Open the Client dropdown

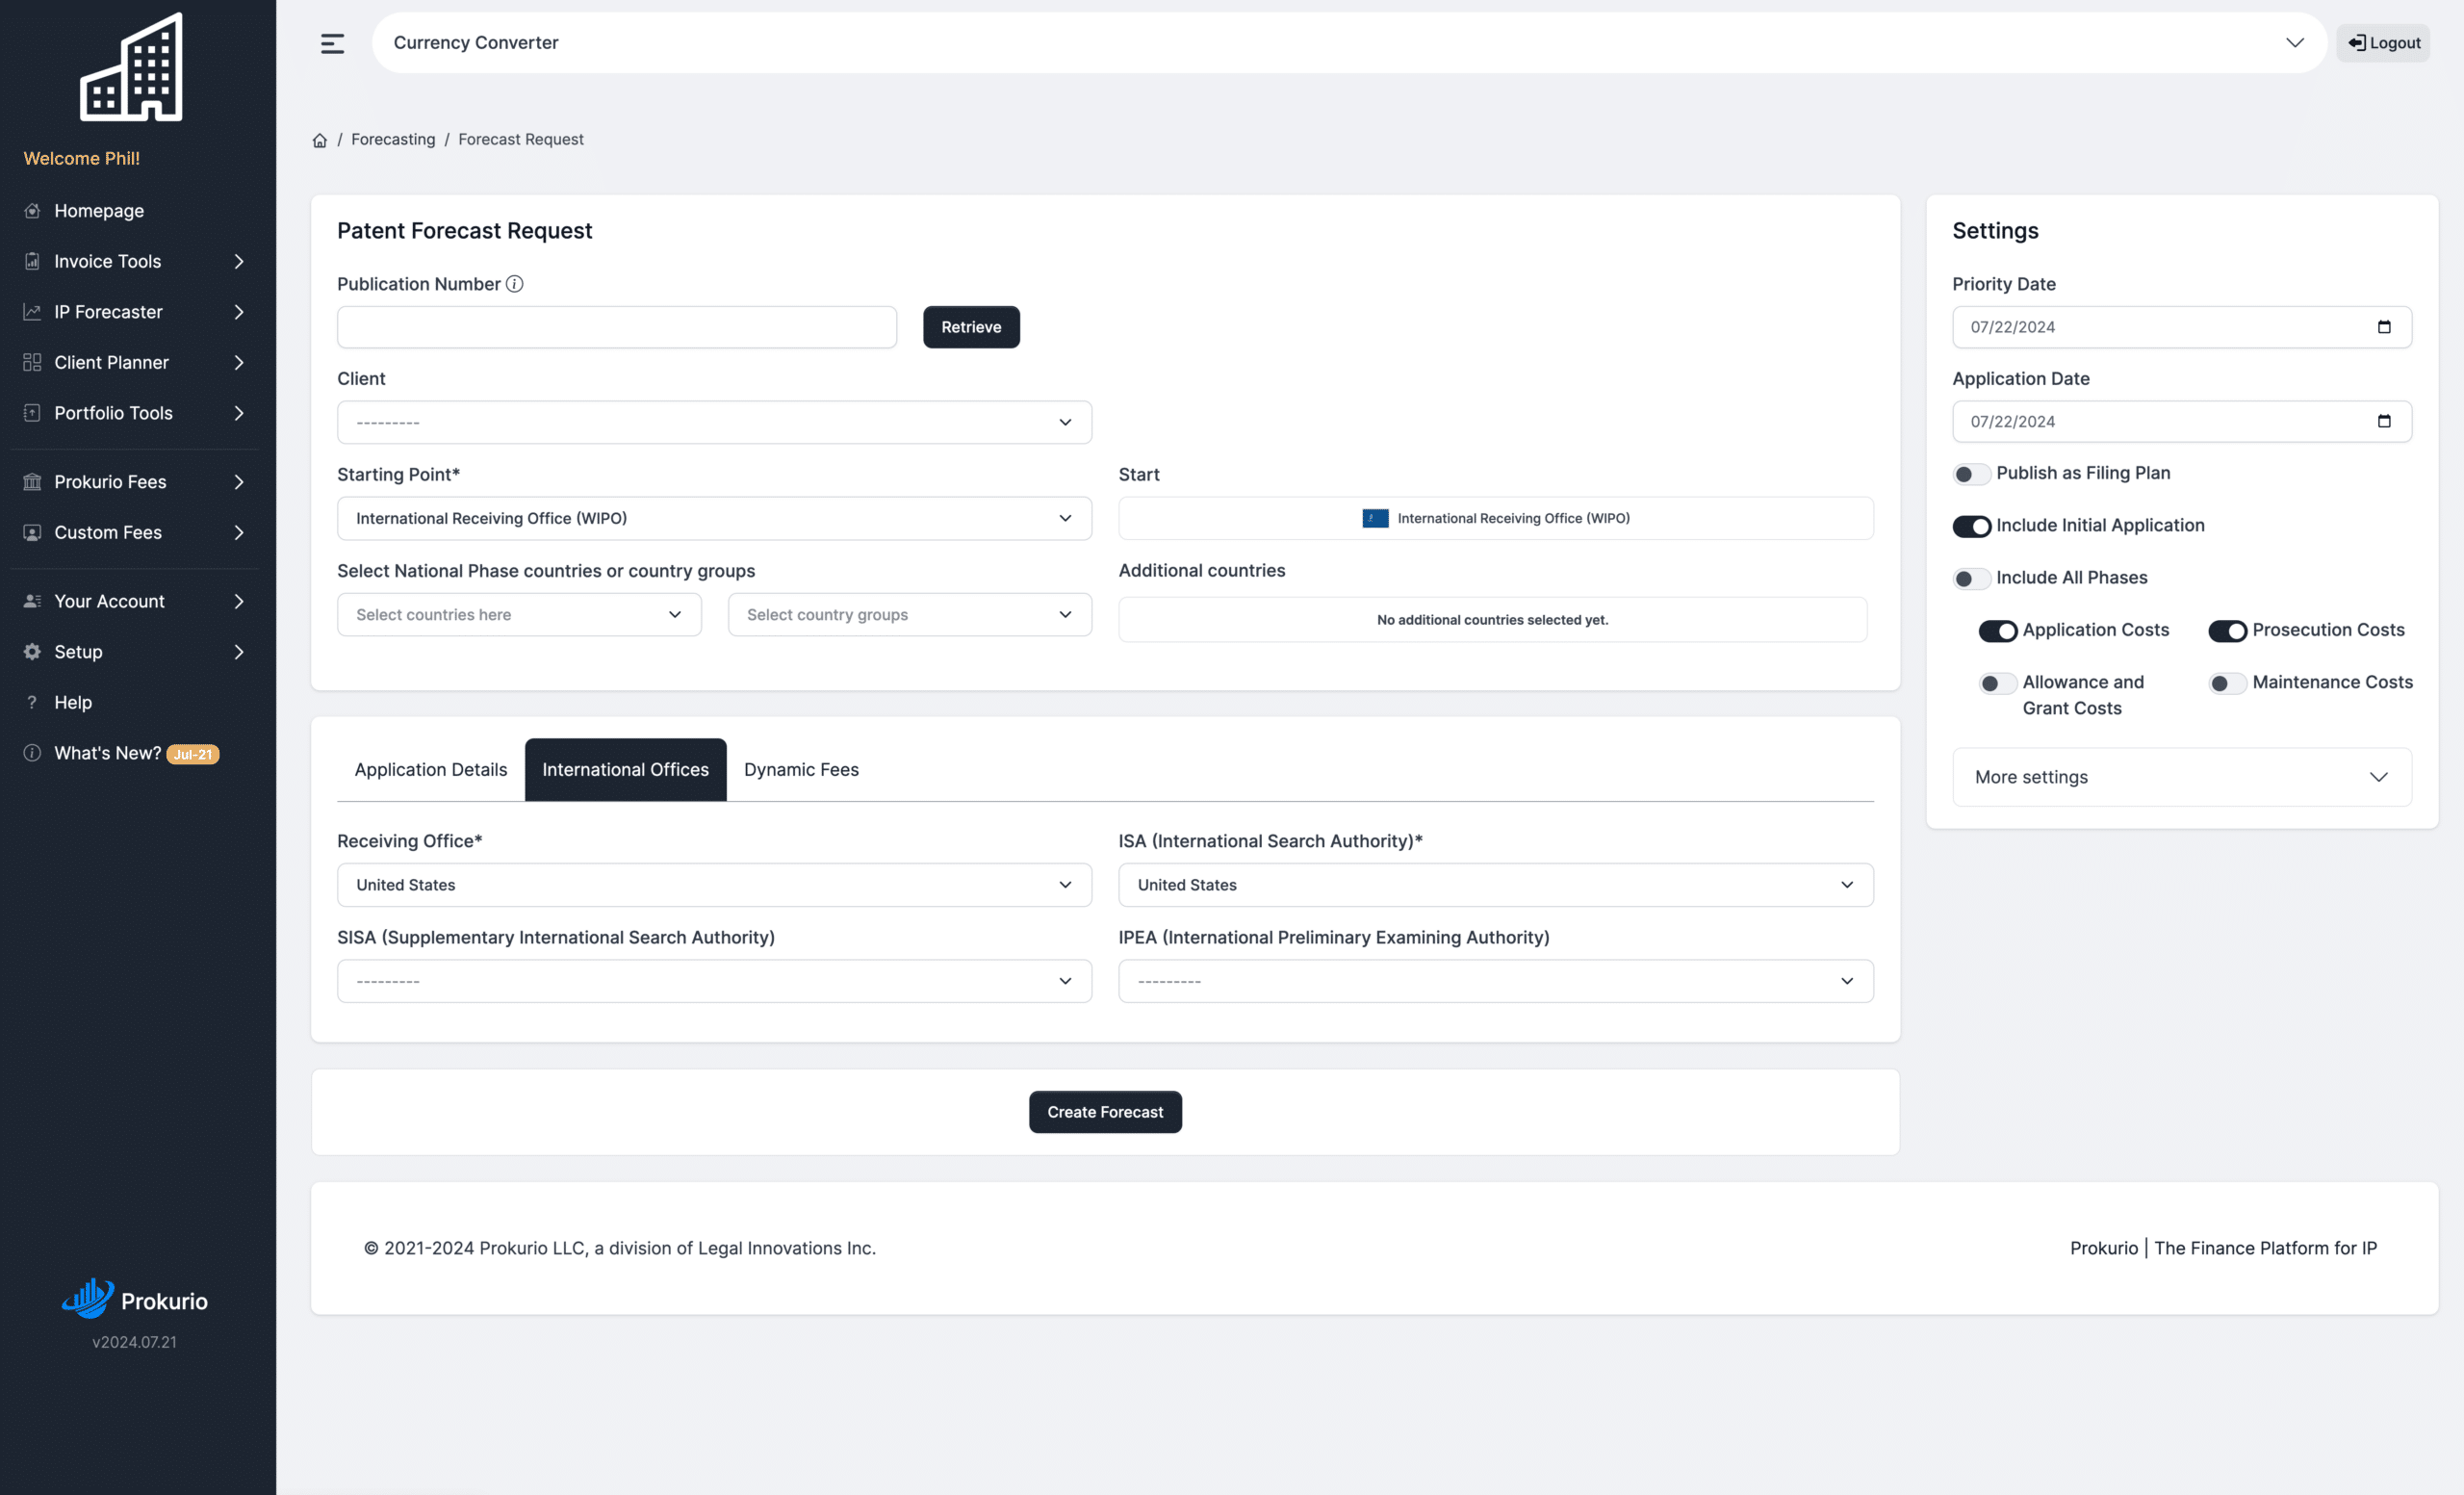click(x=714, y=422)
